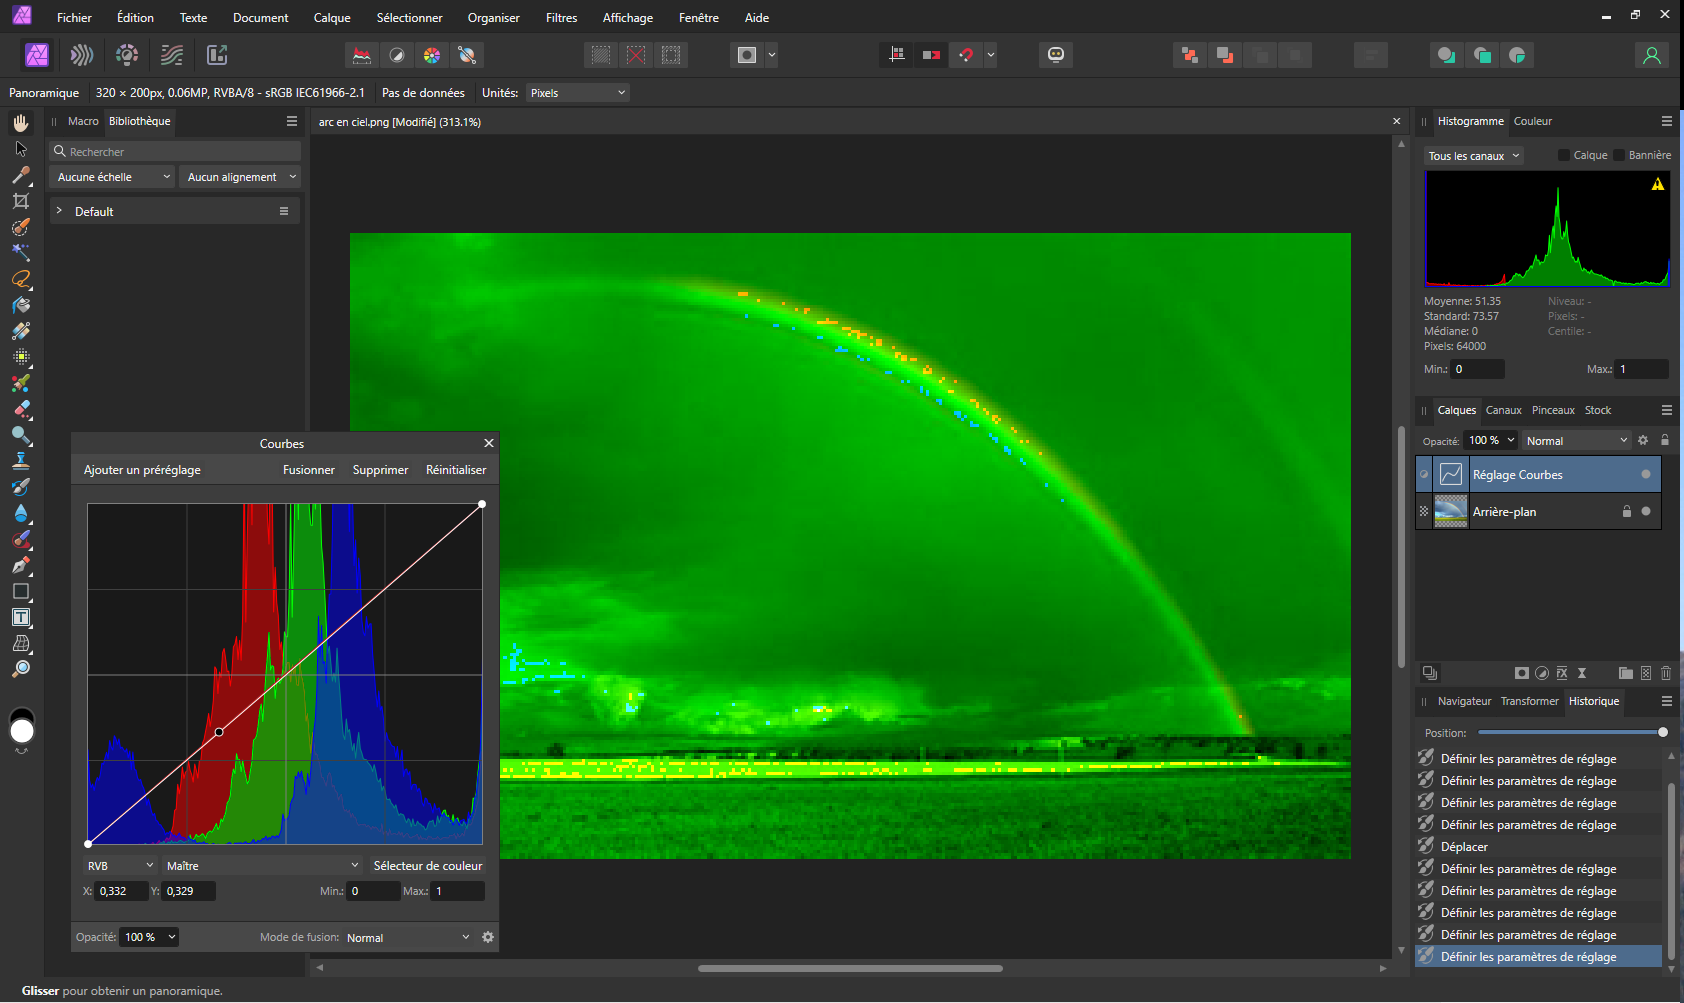Viewport: 1684px width, 1003px height.
Task: Open Curves dialog settings gear
Action: pyautogui.click(x=488, y=937)
